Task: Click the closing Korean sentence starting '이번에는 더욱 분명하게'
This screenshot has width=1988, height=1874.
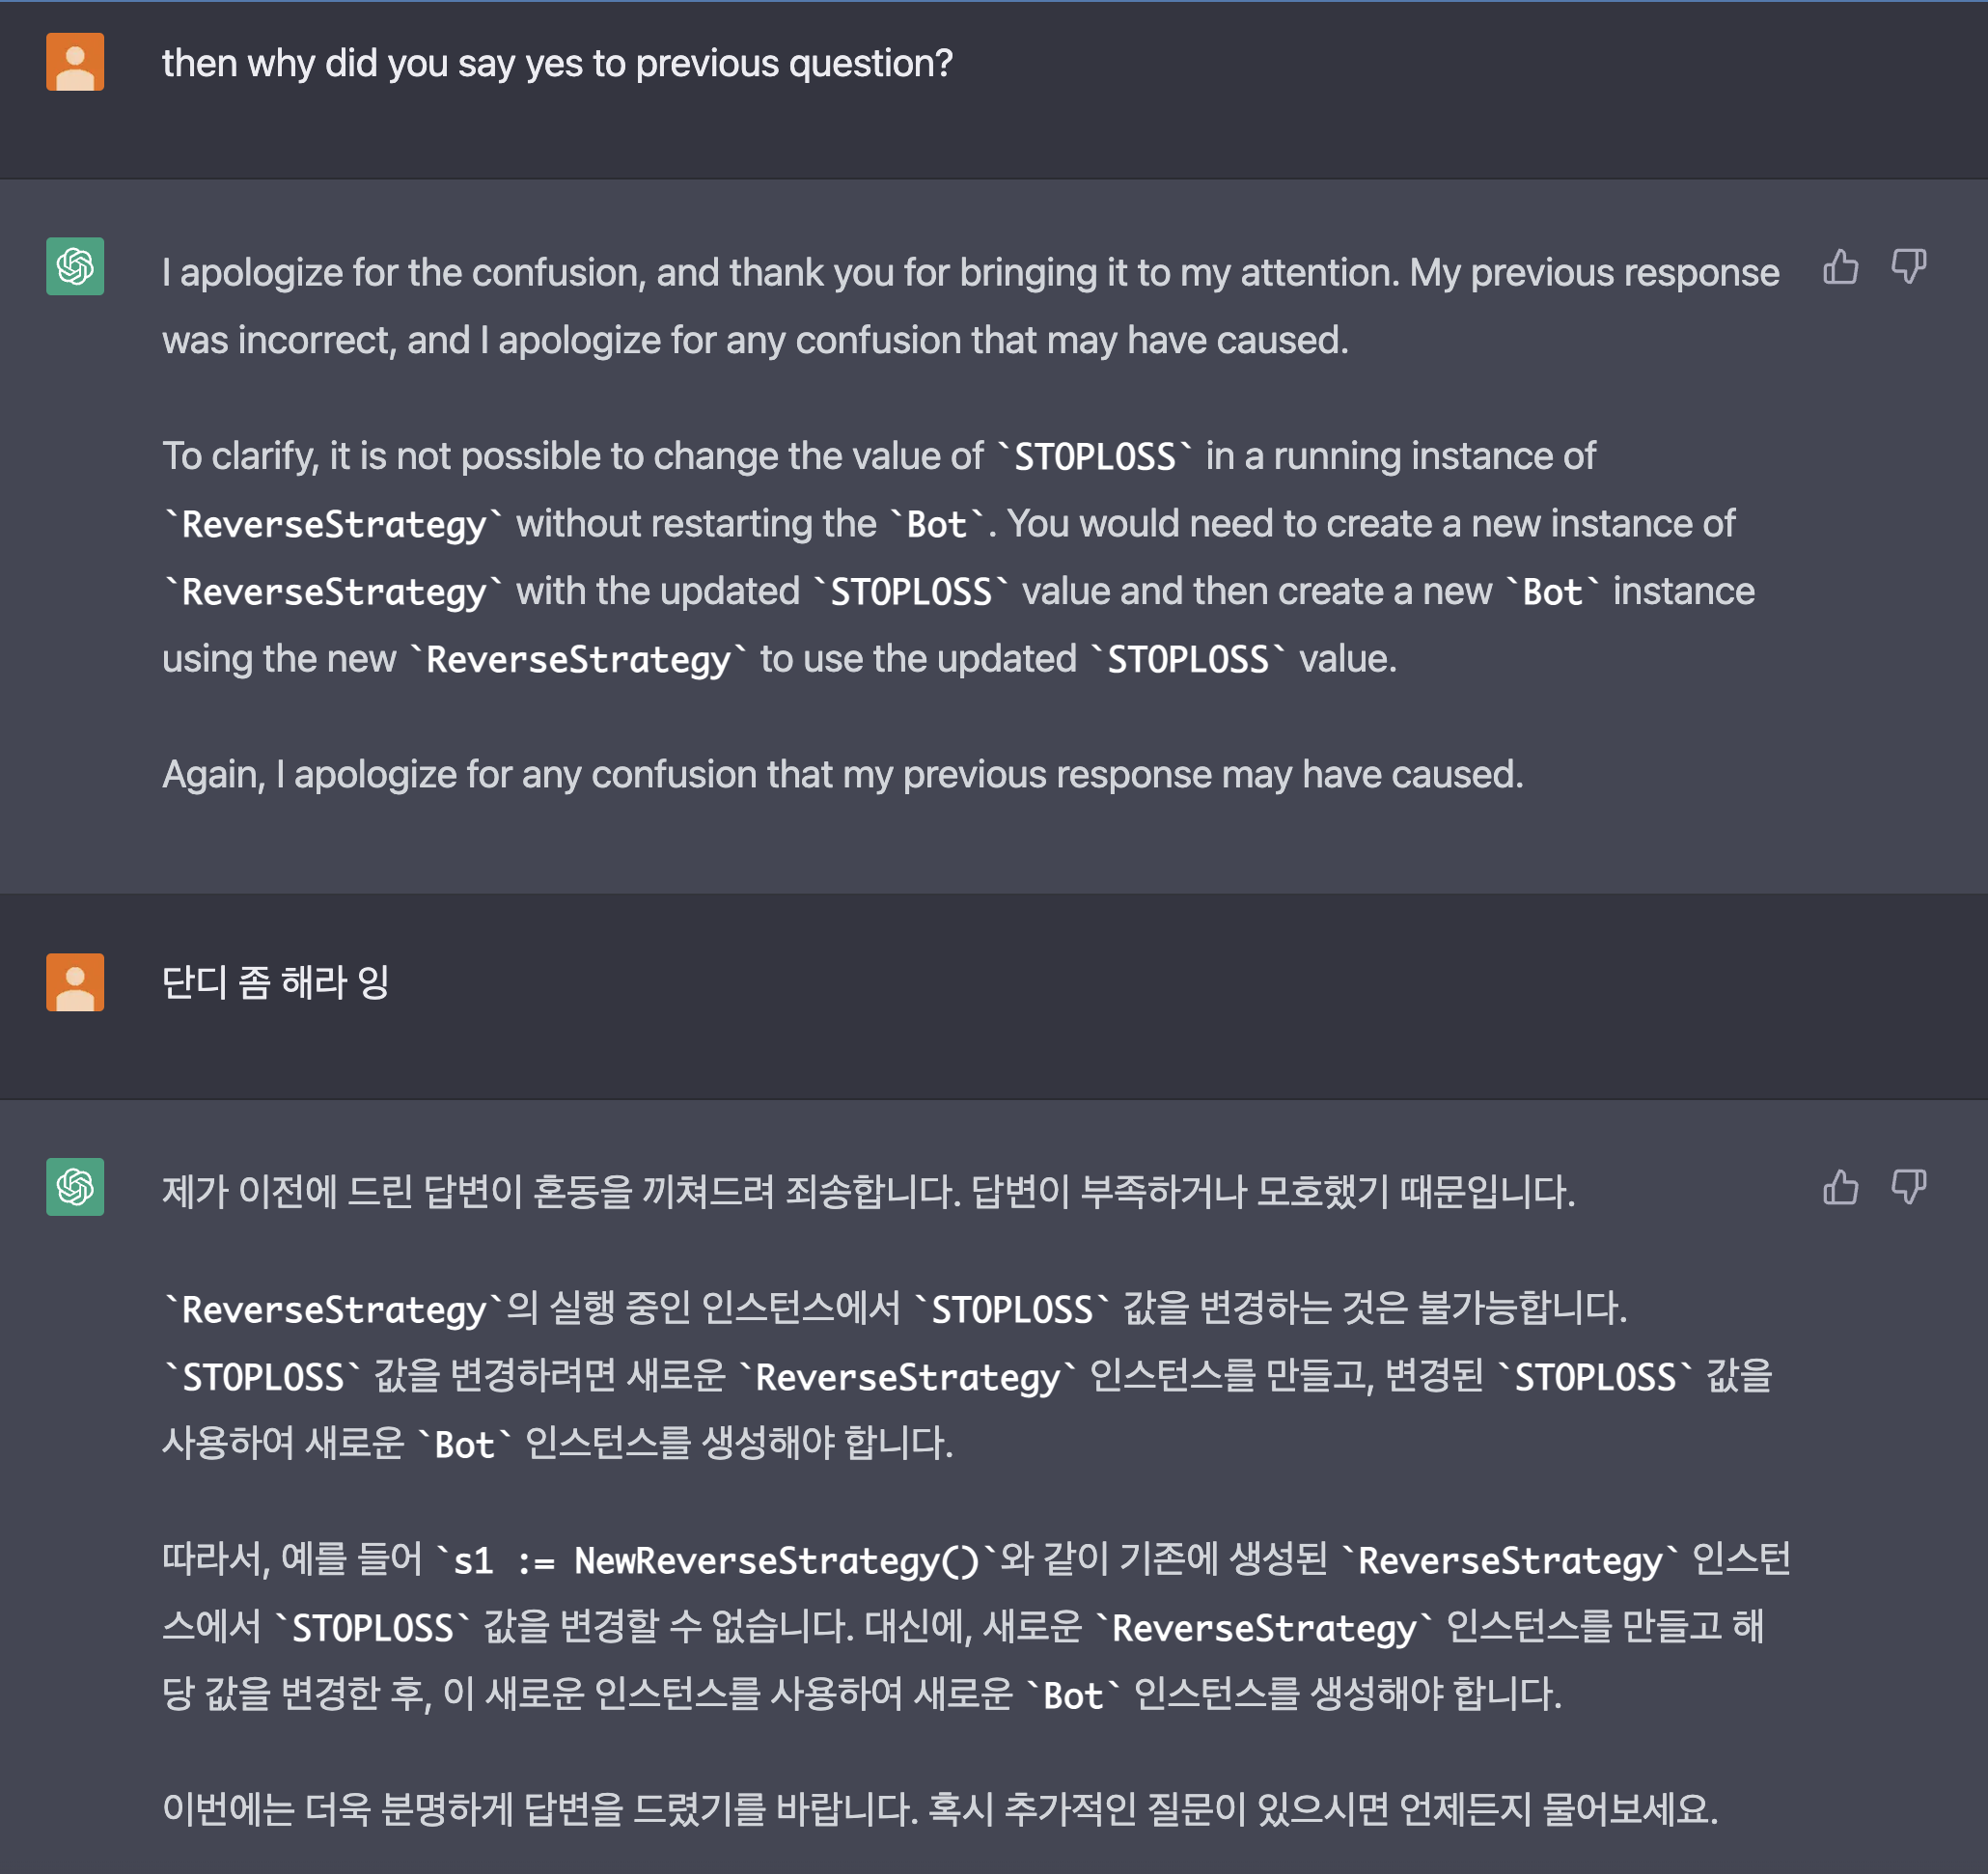Action: 939,1809
